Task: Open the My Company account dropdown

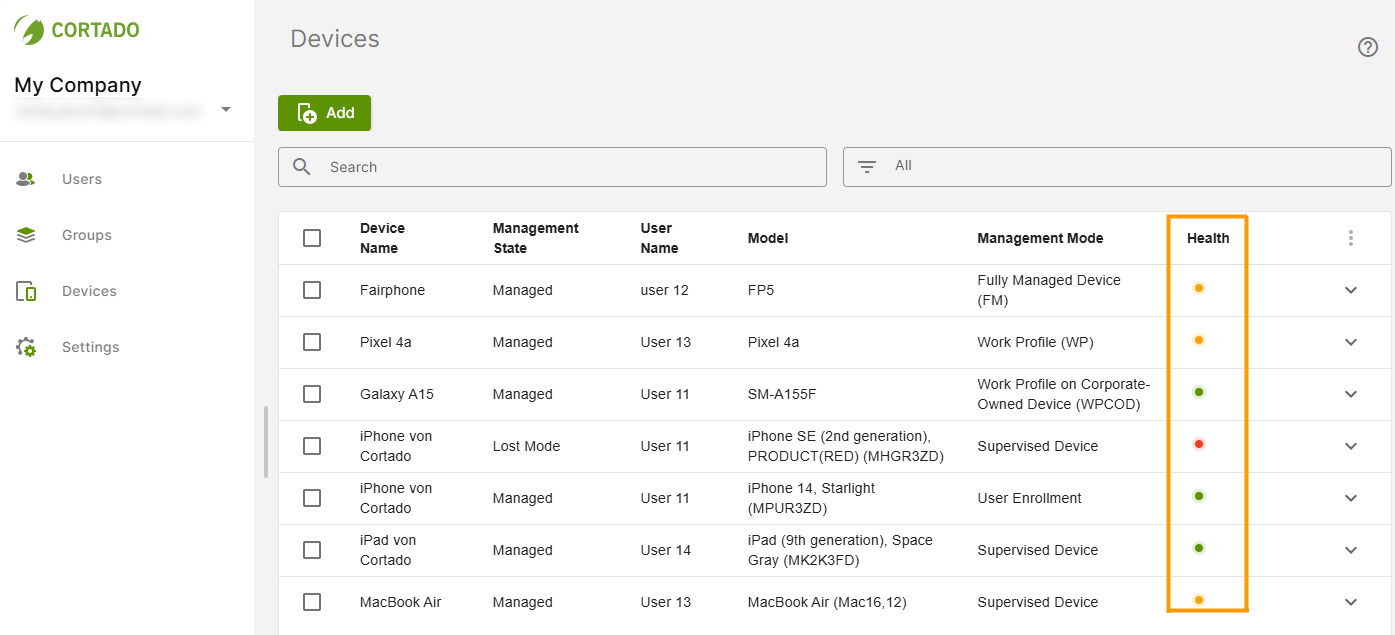Action: [x=226, y=110]
